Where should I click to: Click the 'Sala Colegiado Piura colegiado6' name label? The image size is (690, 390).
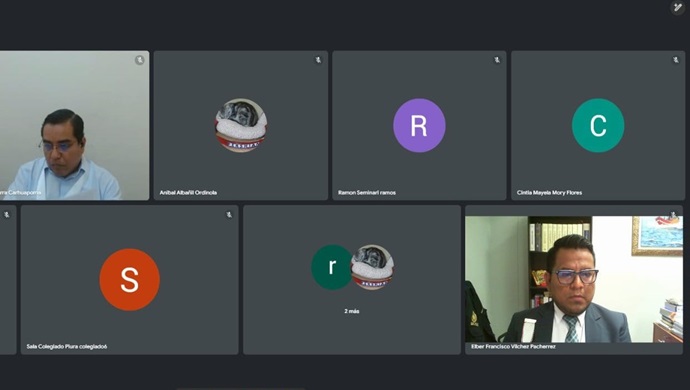tap(66, 347)
